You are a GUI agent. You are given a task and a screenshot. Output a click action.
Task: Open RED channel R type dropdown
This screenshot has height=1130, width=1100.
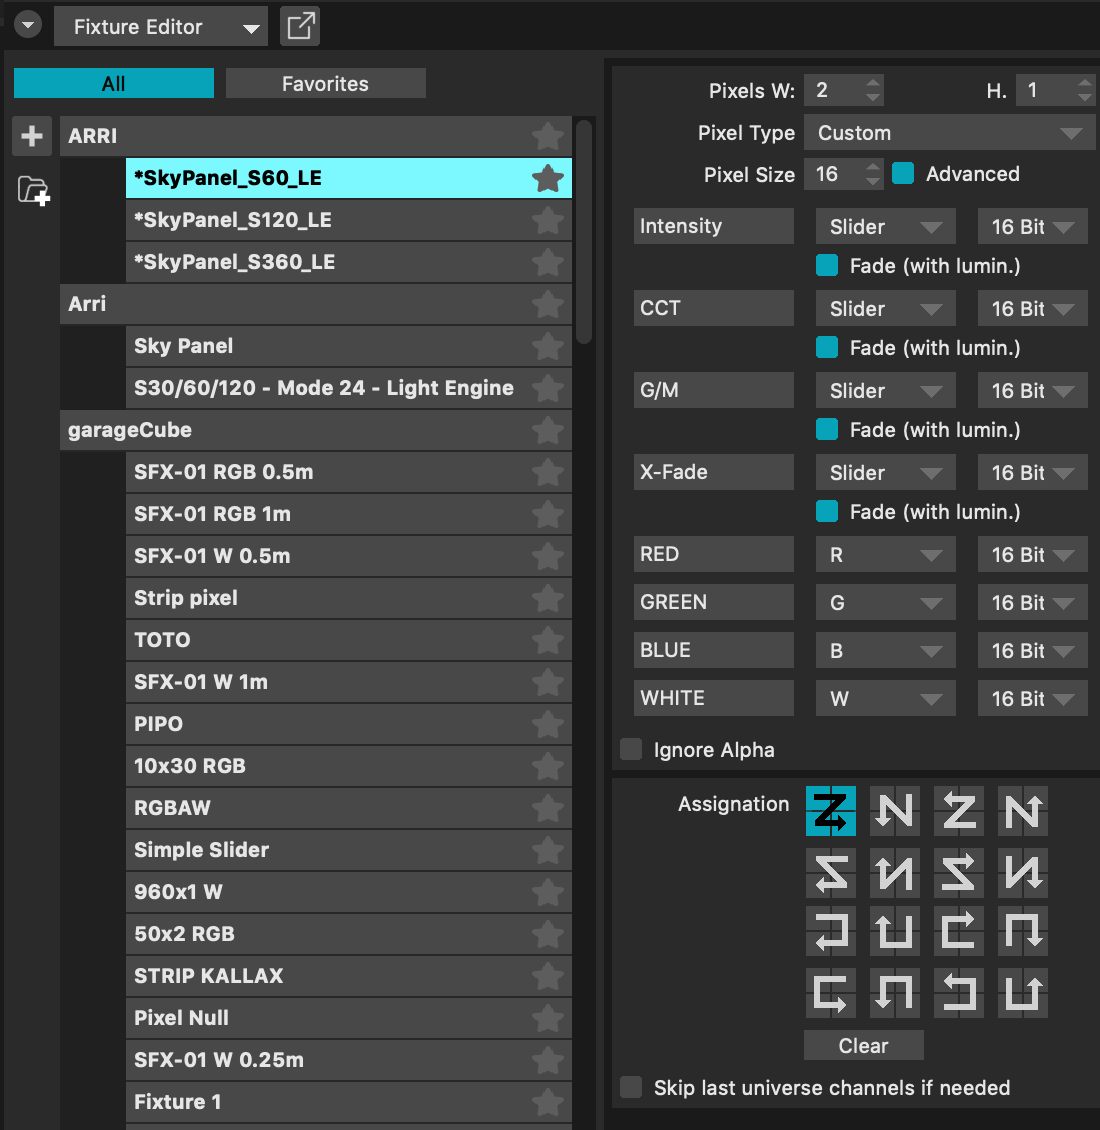click(x=885, y=554)
